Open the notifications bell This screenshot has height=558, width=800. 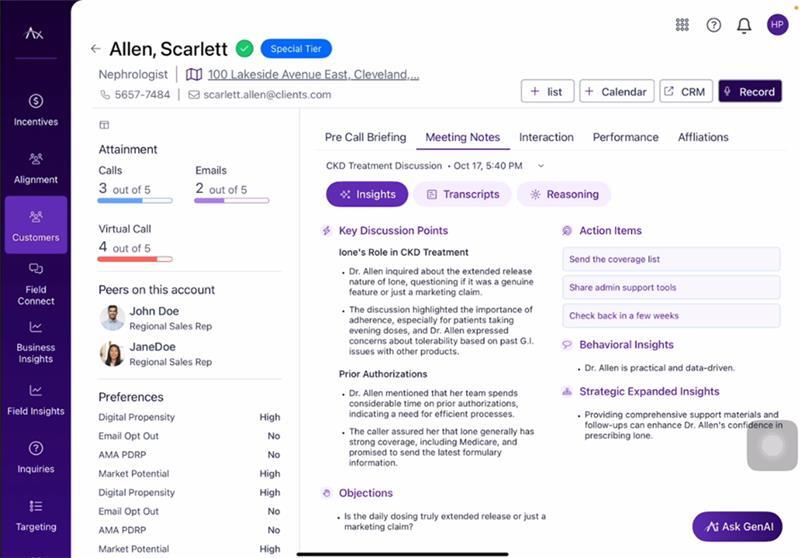[x=744, y=25]
